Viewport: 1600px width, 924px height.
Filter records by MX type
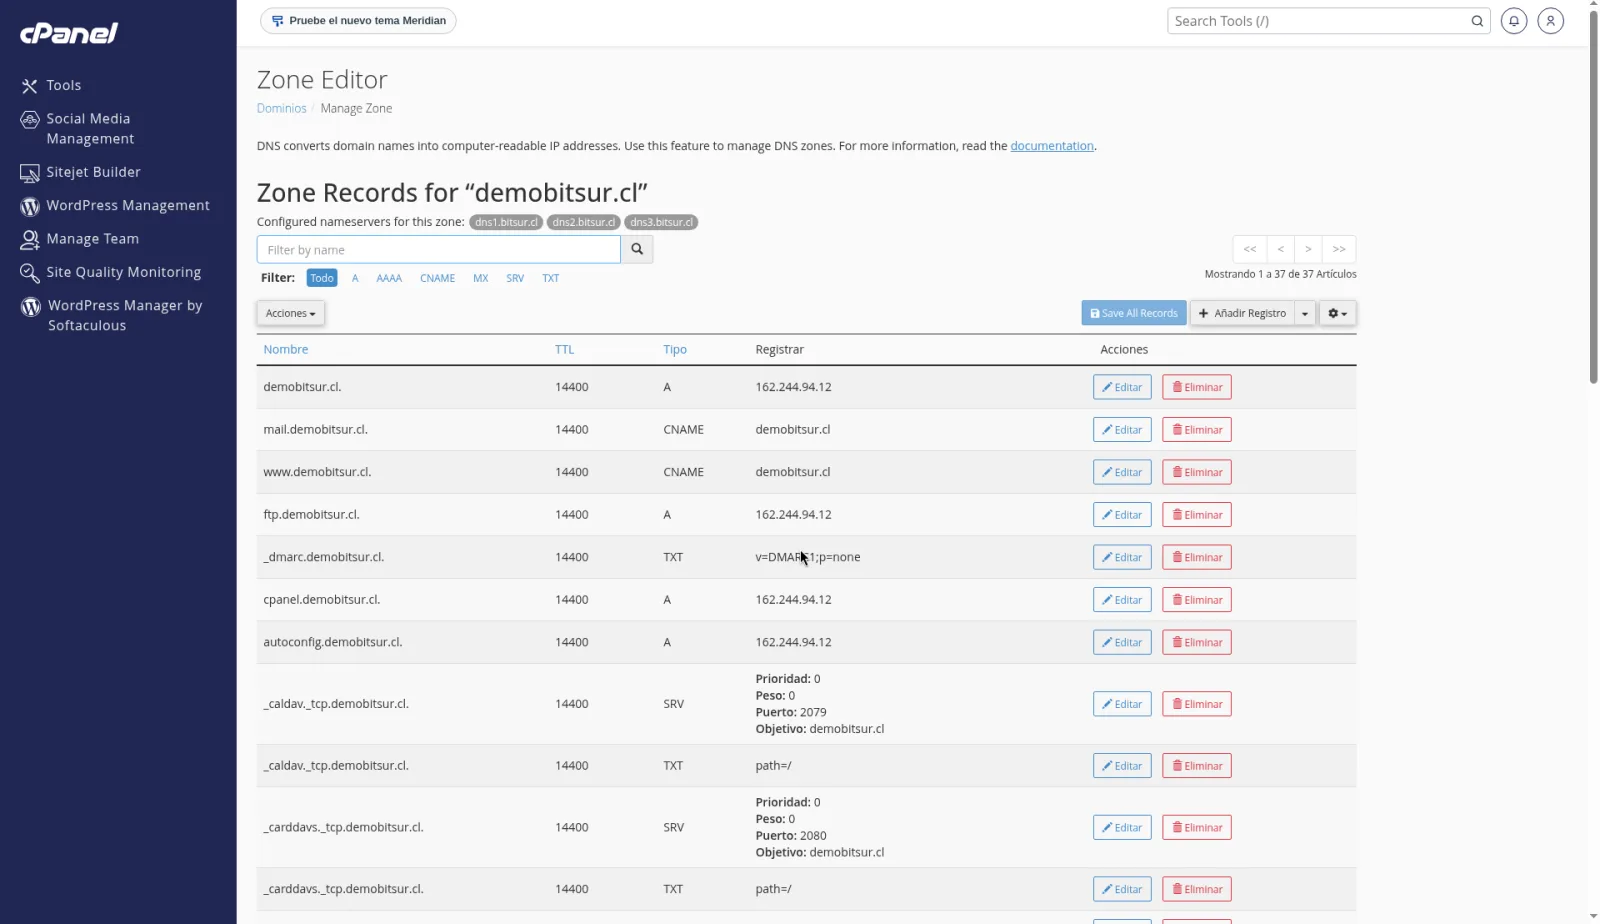pos(481,278)
